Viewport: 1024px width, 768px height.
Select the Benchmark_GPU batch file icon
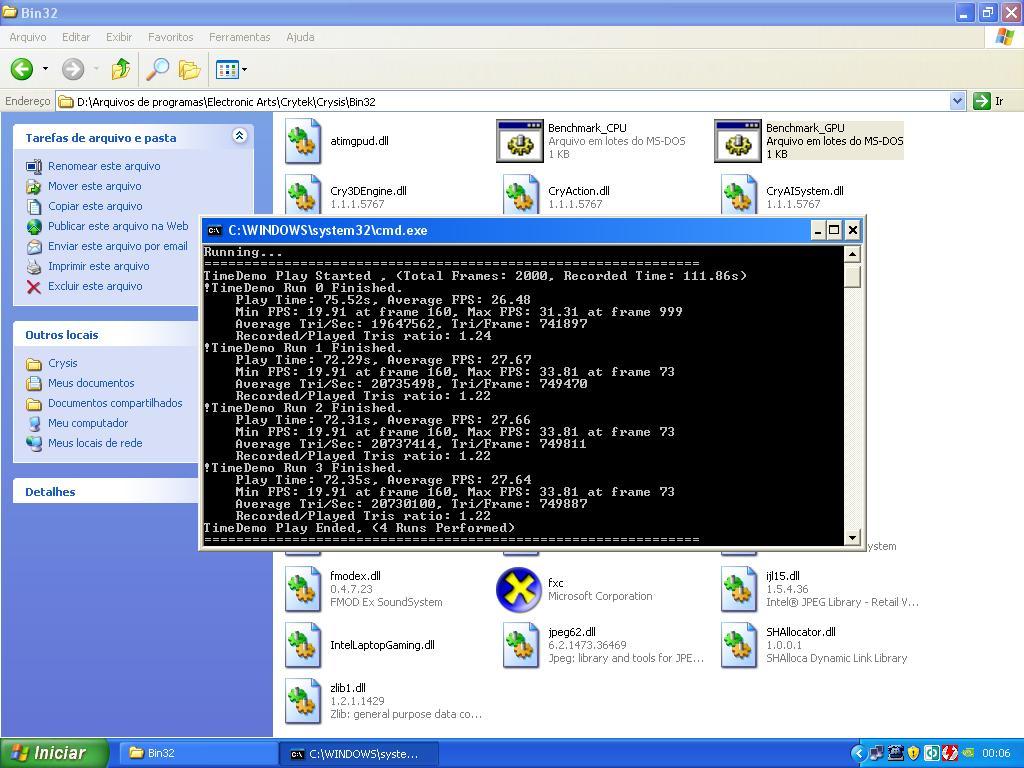click(738, 140)
